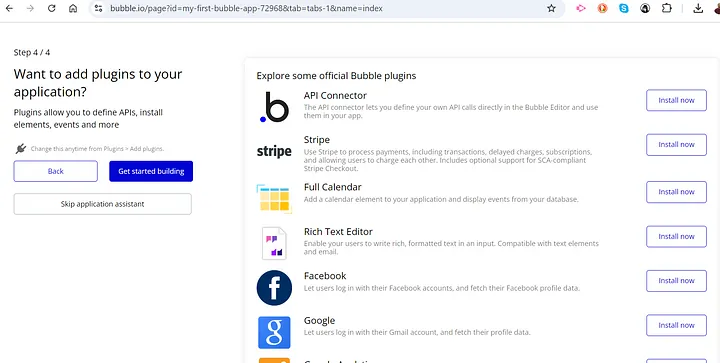This screenshot has height=363, width=720.
Task: Install the Full Calendar plugin
Action: (x=676, y=192)
